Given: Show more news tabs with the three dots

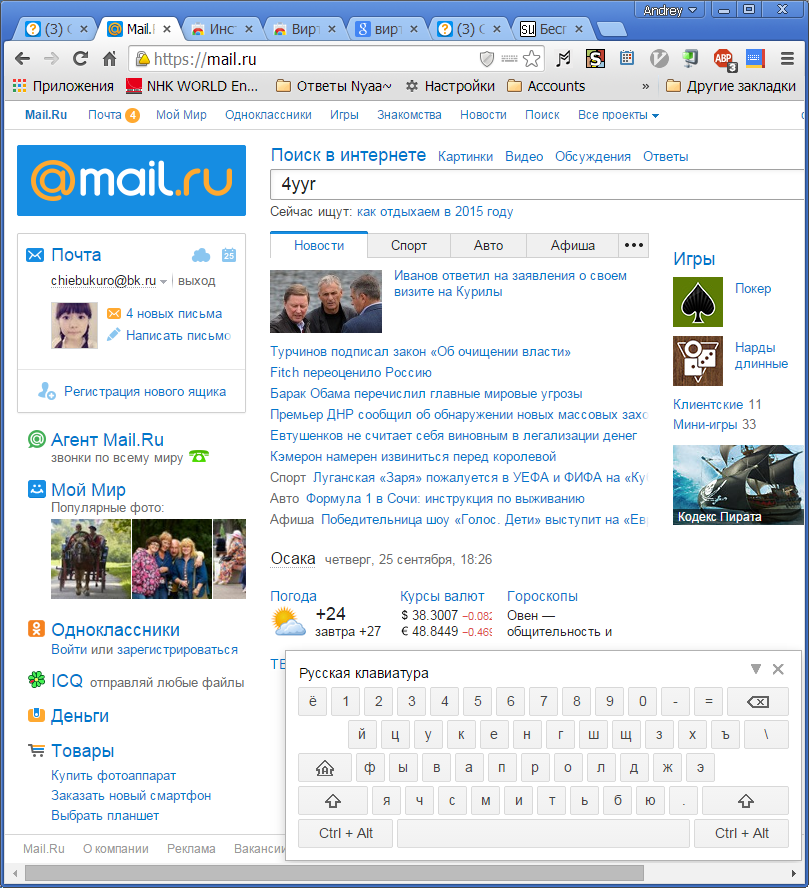Looking at the screenshot, I should (x=633, y=245).
